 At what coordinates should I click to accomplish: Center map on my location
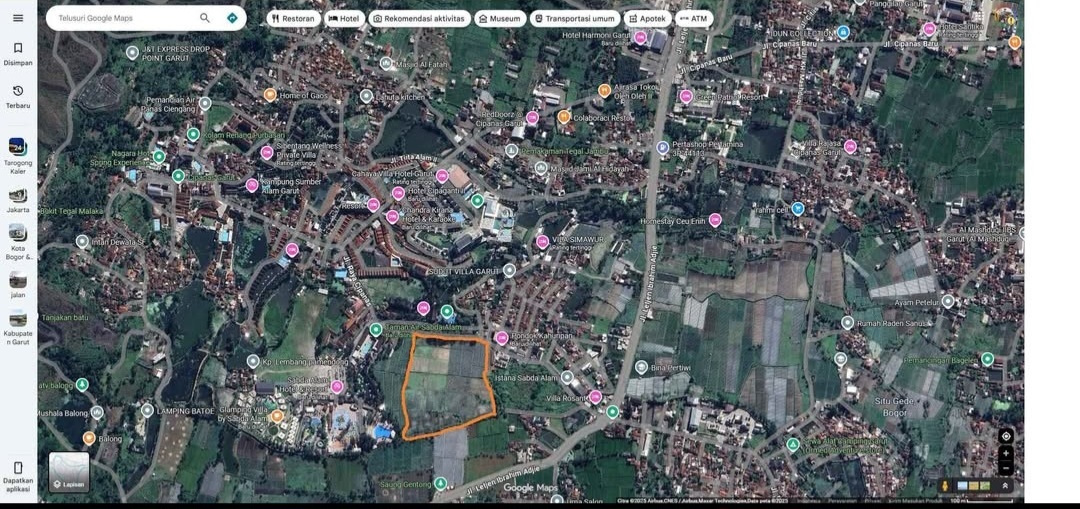pos(1006,436)
